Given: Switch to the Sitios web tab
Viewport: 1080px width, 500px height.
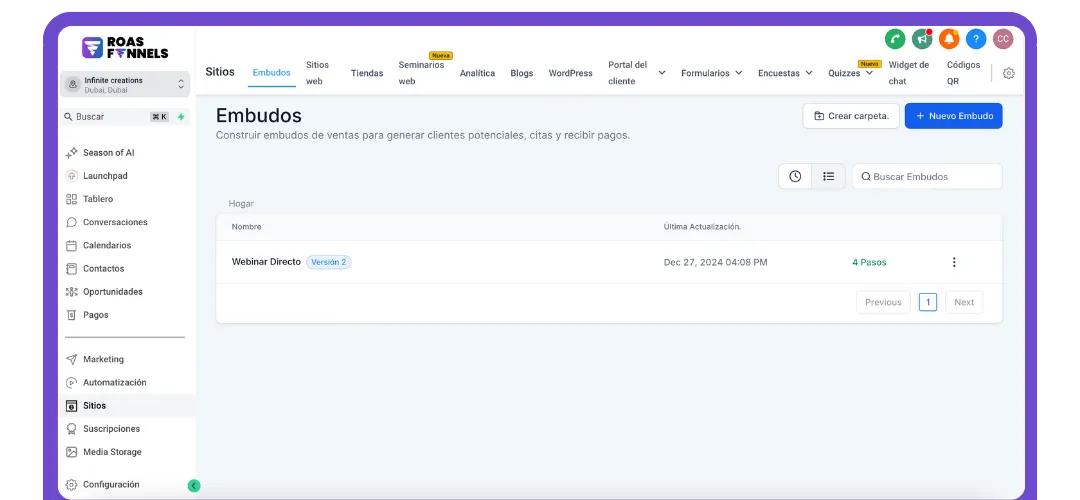Looking at the screenshot, I should click(x=318, y=73).
